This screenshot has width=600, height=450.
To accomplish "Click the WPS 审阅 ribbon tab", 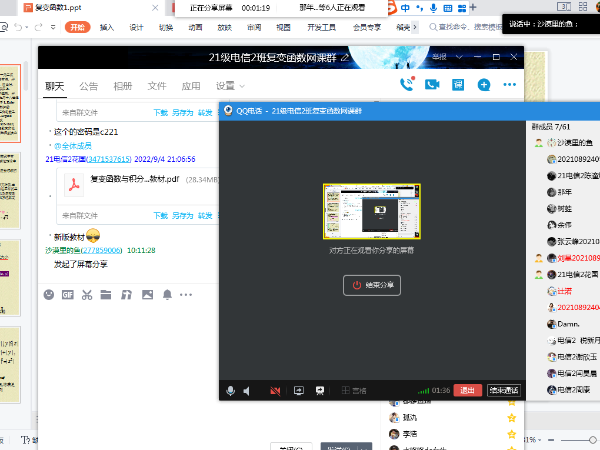I will 254,28.
